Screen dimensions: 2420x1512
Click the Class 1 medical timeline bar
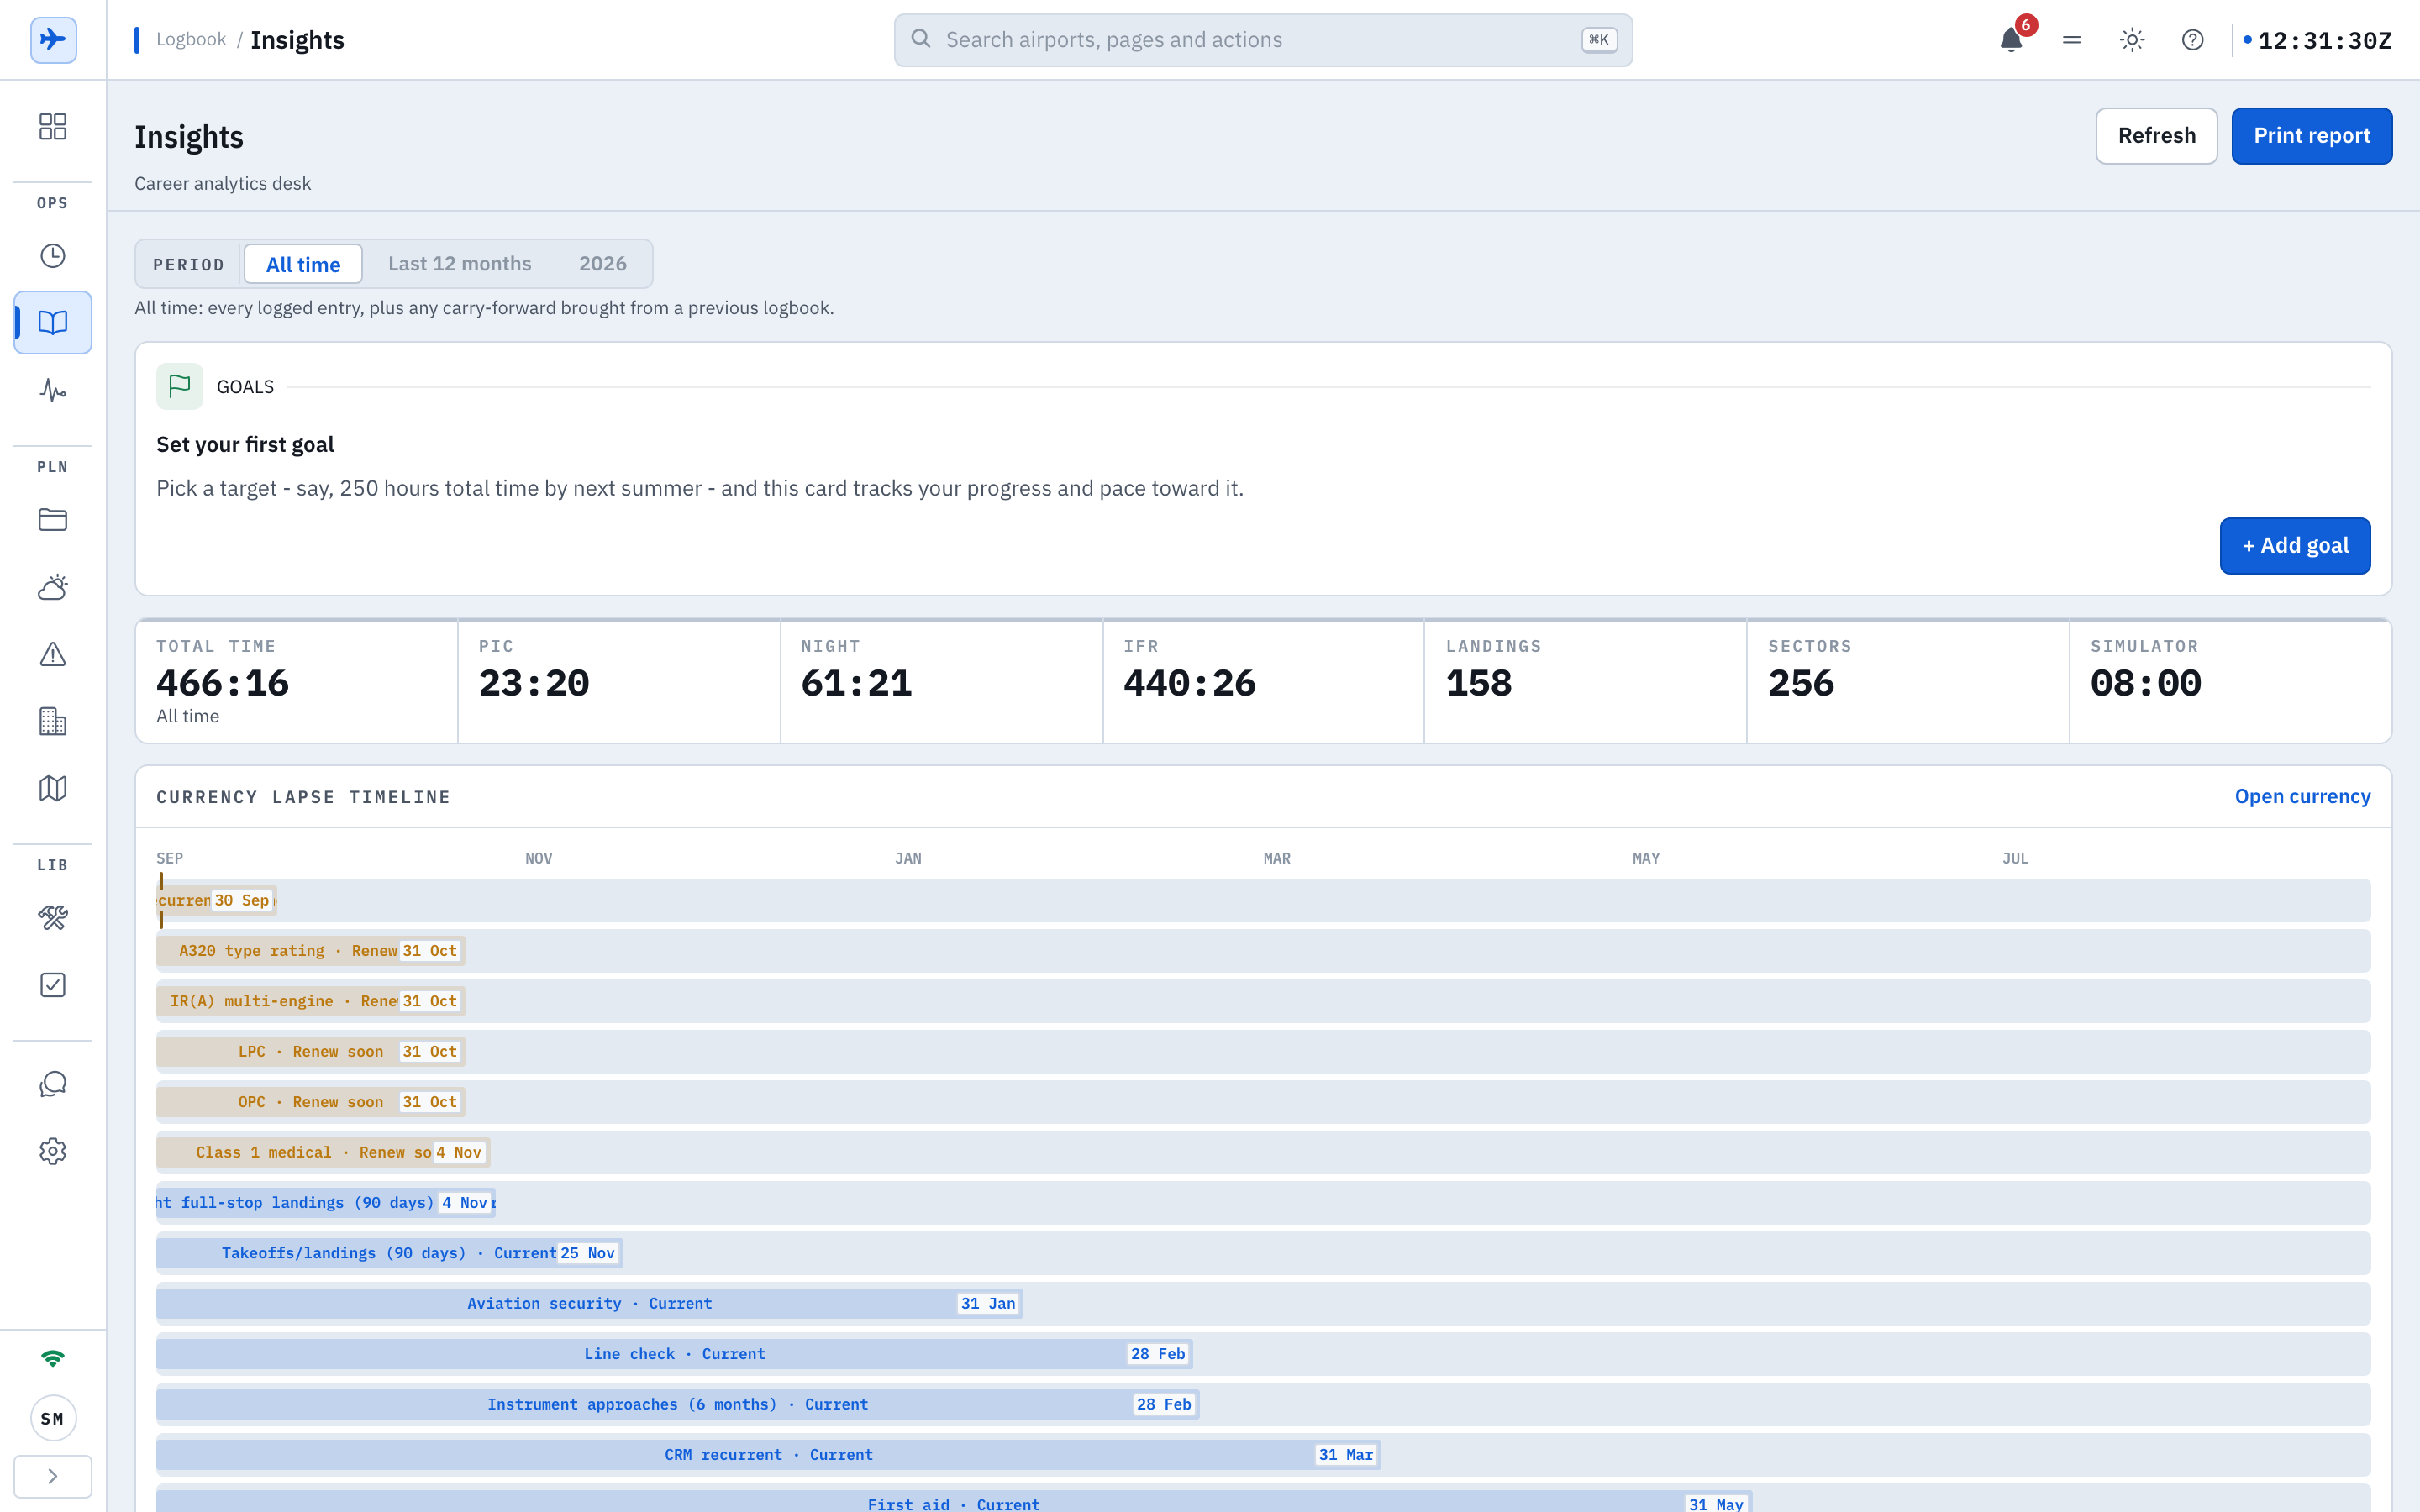[323, 1152]
